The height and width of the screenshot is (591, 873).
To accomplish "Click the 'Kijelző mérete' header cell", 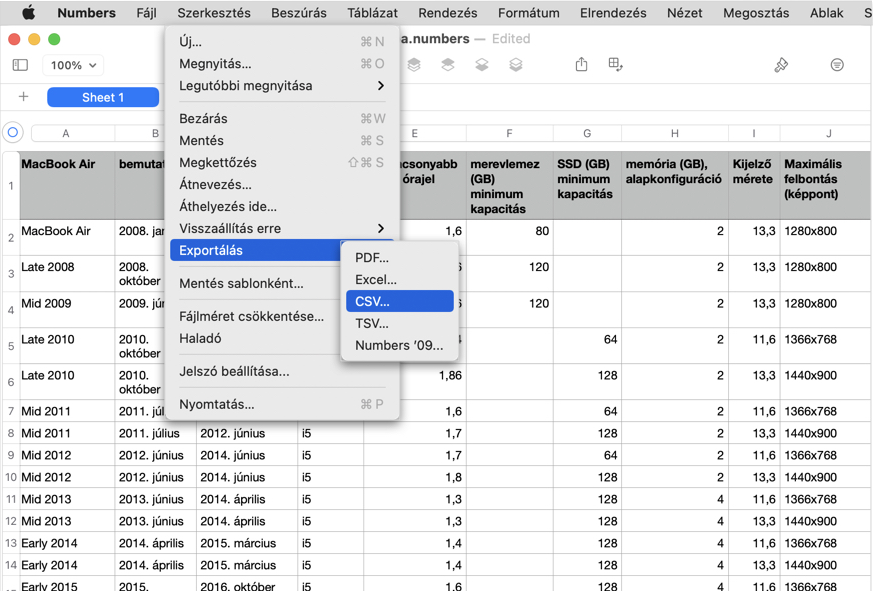I will tap(754, 185).
